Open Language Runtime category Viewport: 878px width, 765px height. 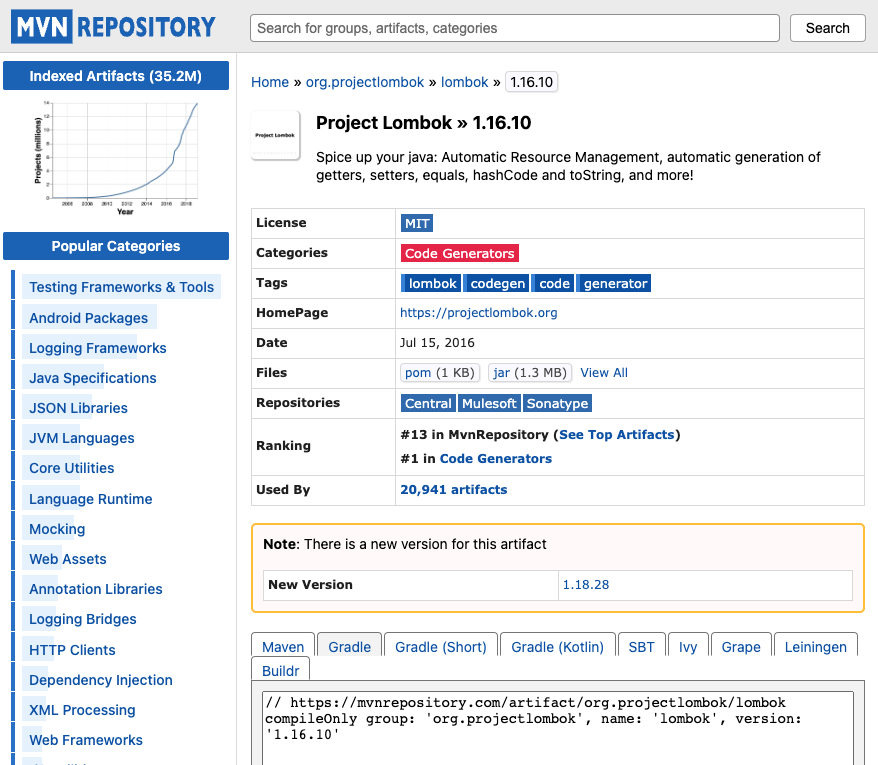pos(91,498)
